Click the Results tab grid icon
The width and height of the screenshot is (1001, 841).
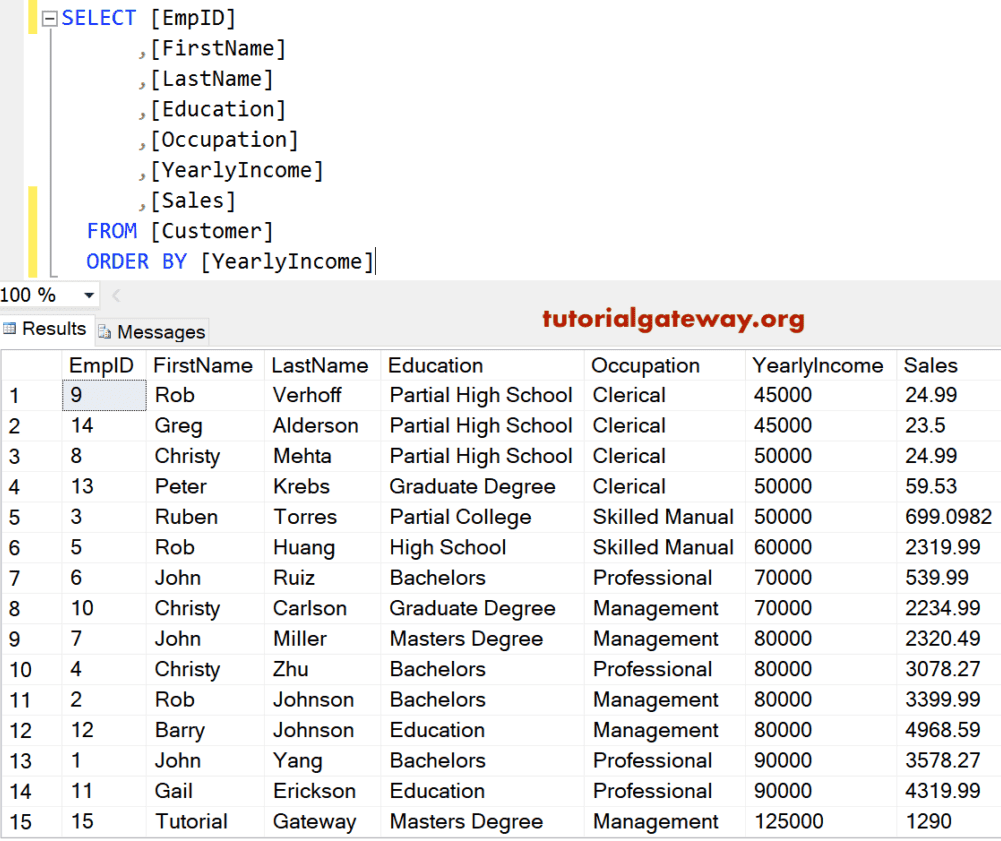pyautogui.click(x=12, y=329)
